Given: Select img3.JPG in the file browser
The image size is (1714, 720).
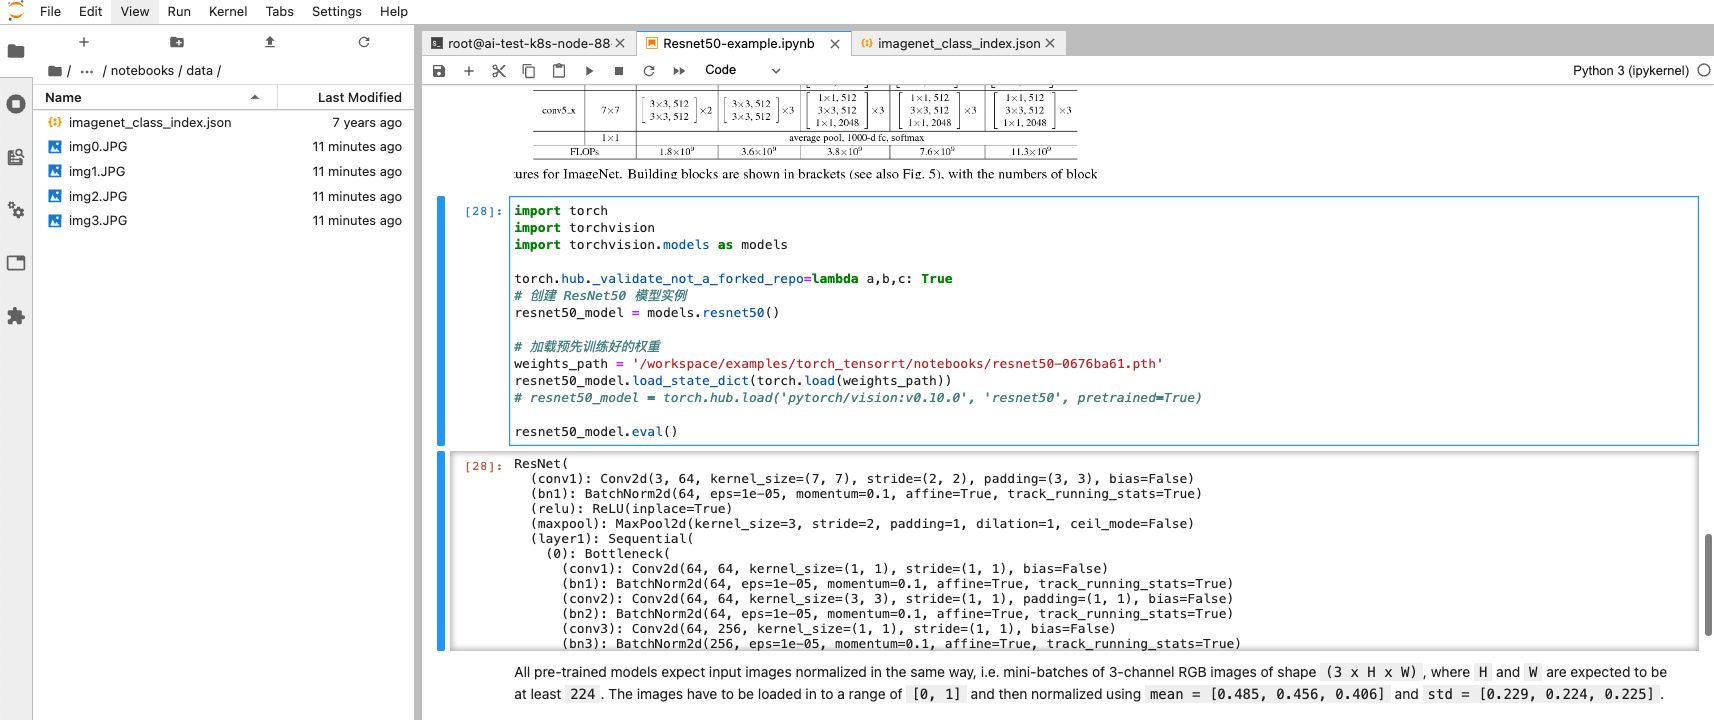Looking at the screenshot, I should 224,220.
